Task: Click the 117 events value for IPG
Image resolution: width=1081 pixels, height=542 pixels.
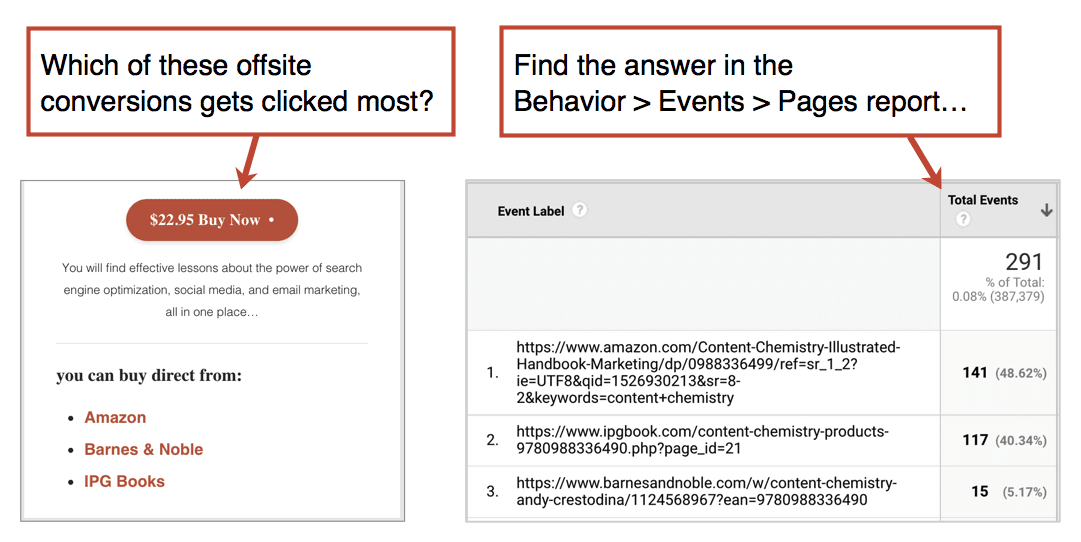Action: click(975, 440)
